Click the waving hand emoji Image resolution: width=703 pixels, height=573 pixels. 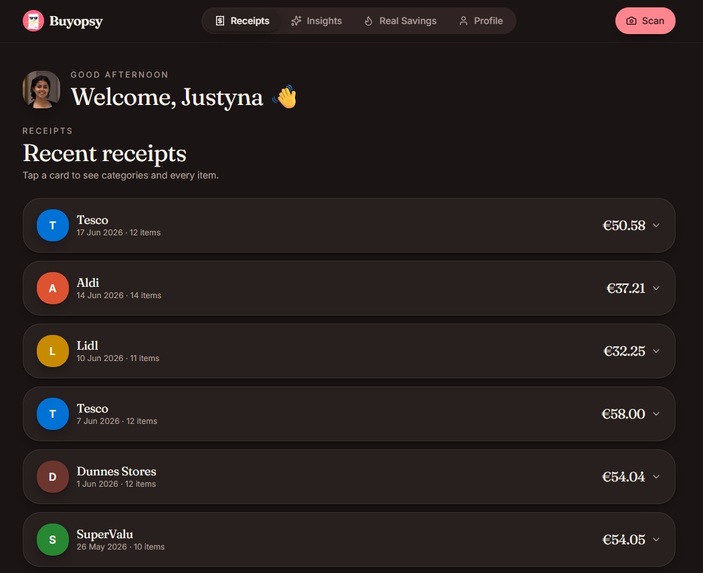point(285,96)
